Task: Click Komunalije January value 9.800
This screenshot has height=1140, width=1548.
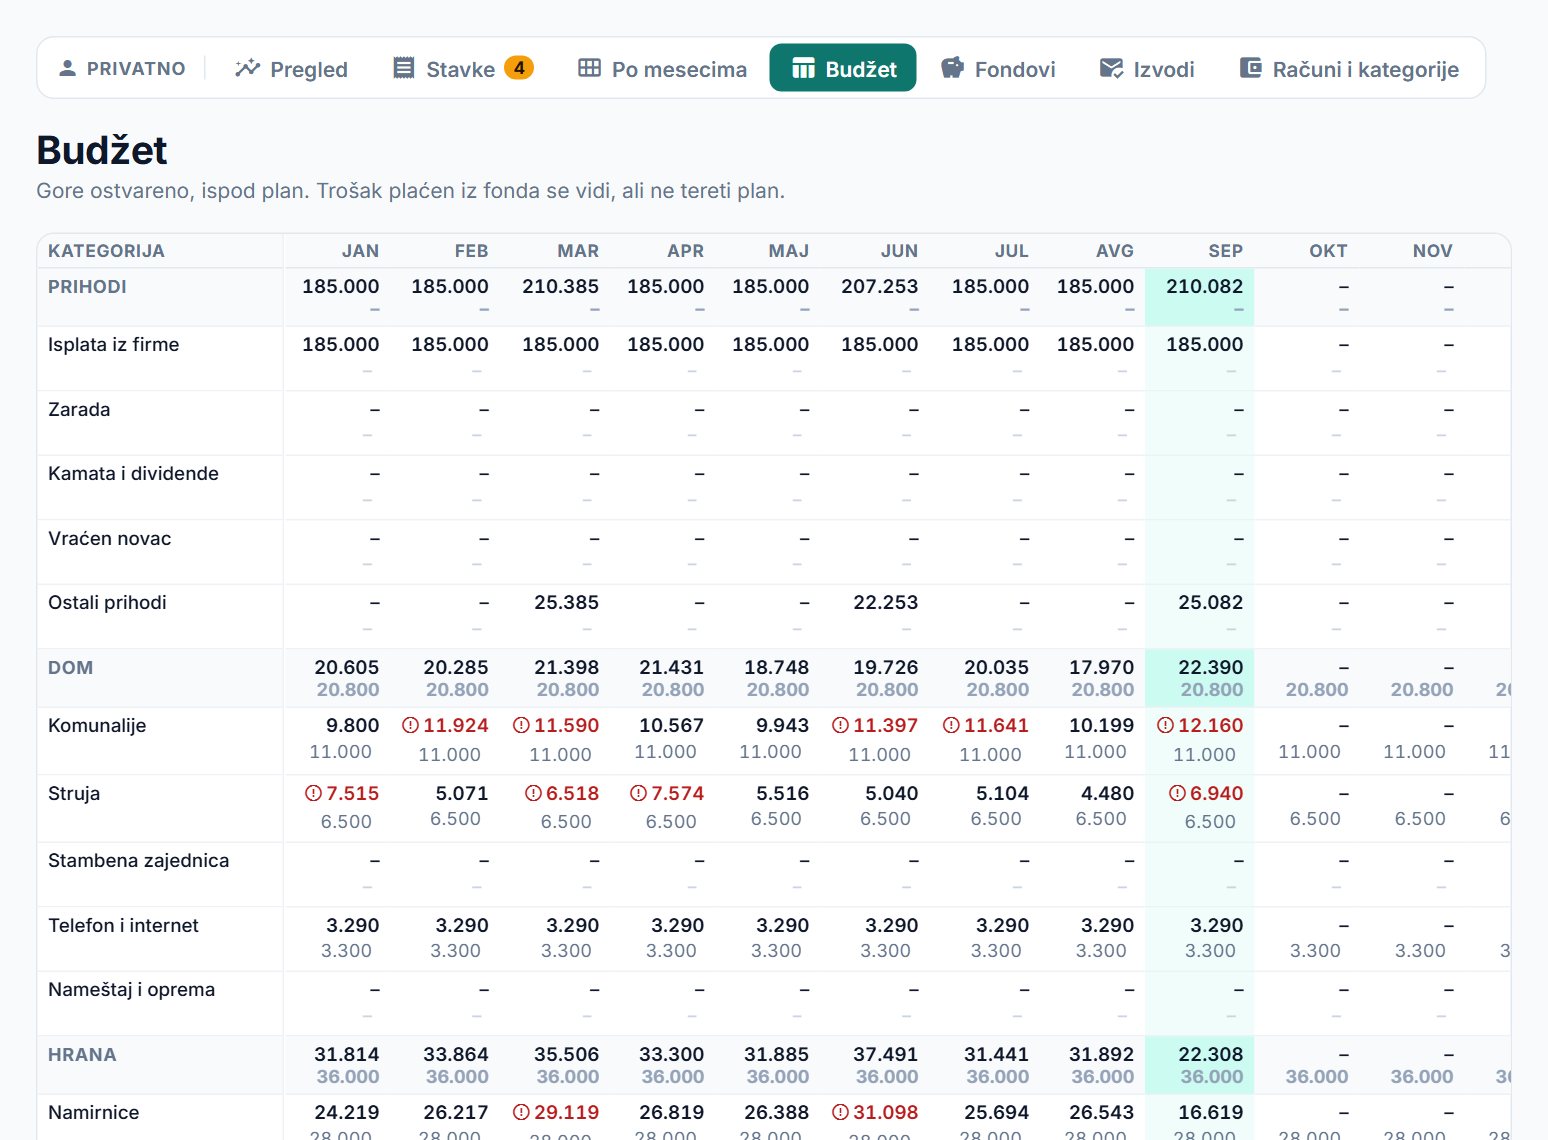Action: click(352, 726)
